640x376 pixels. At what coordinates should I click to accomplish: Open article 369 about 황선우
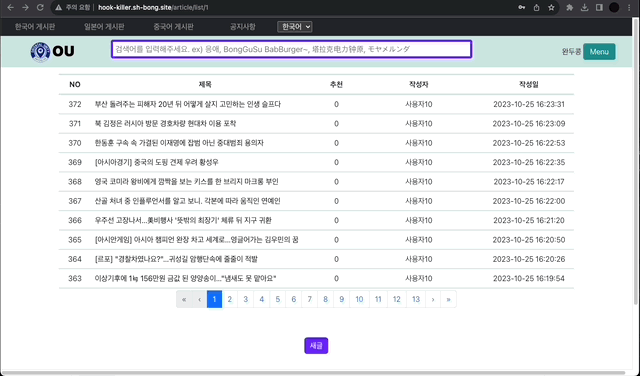(x=156, y=162)
